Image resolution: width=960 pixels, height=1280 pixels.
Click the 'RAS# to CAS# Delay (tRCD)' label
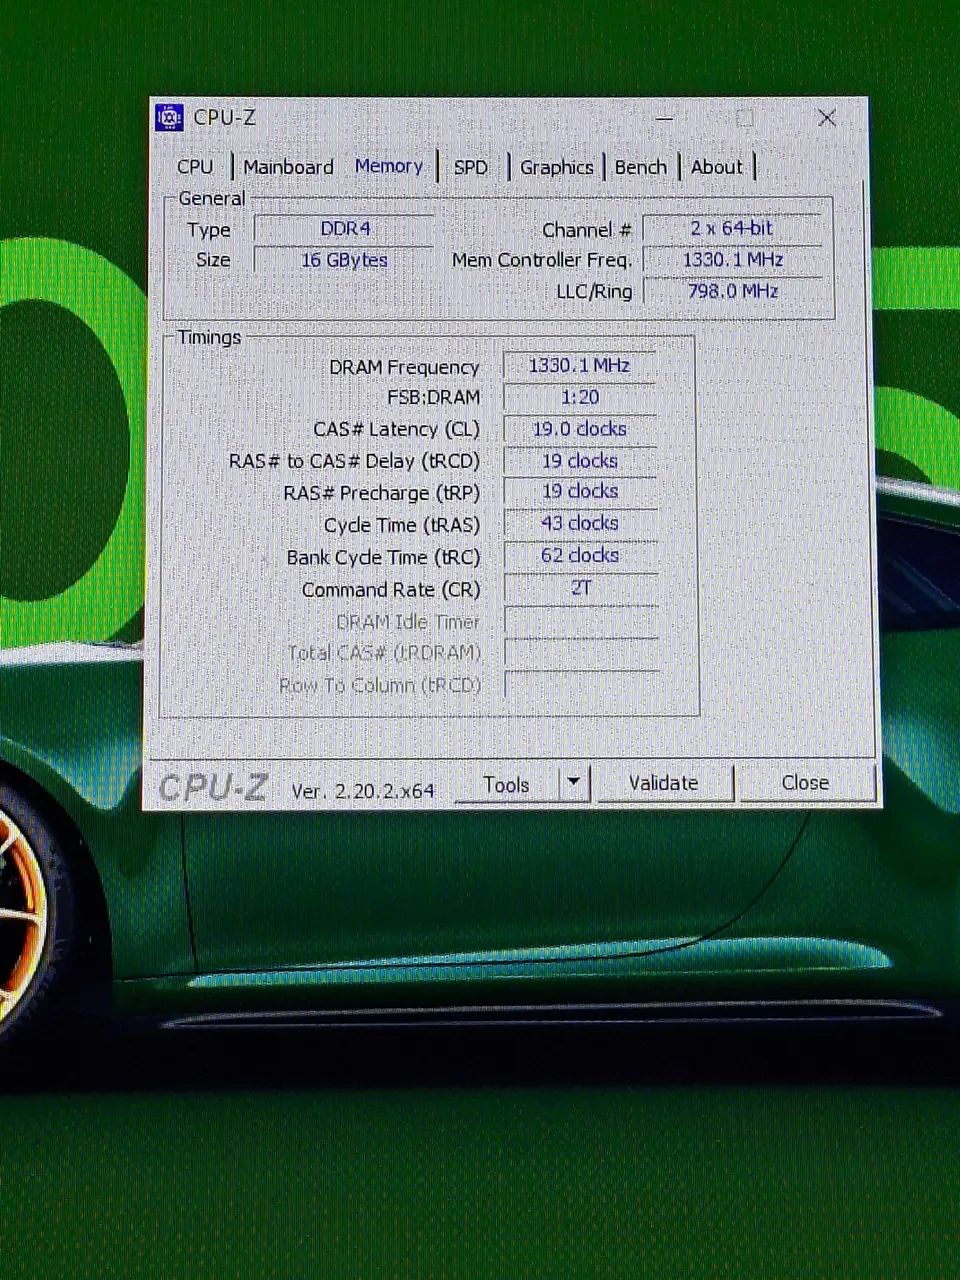point(354,462)
